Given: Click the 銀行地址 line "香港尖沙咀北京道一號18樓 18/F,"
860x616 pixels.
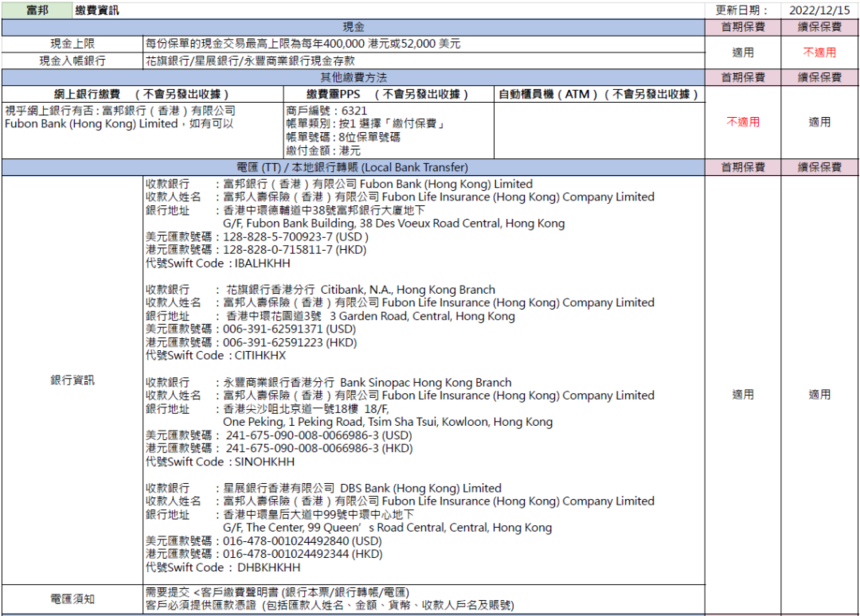Looking at the screenshot, I should (267, 409).
